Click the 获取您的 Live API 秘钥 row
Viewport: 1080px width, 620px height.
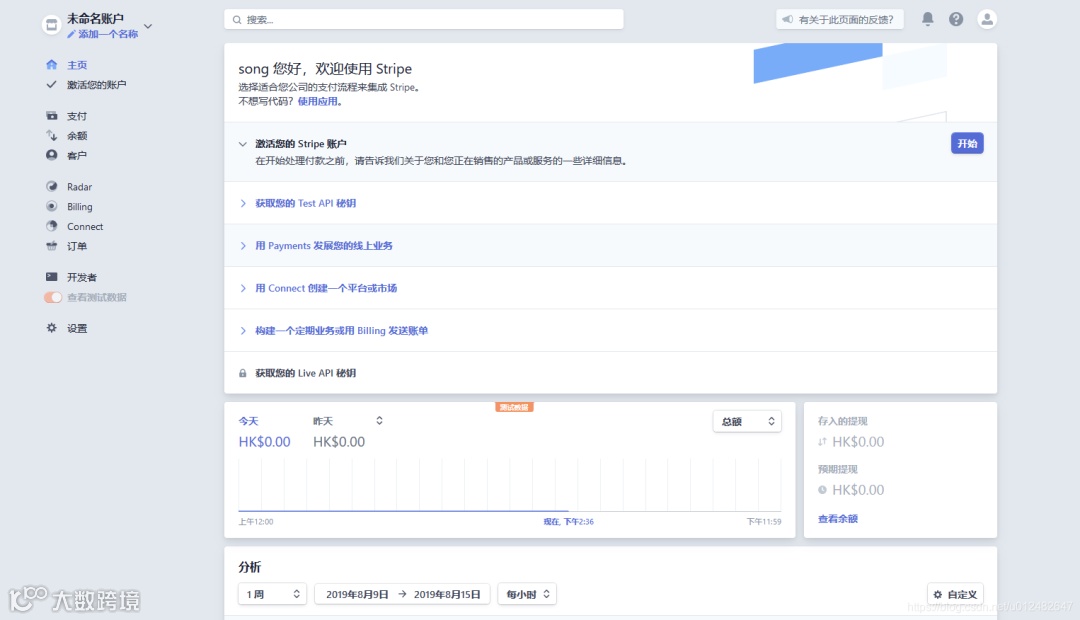[610, 373]
